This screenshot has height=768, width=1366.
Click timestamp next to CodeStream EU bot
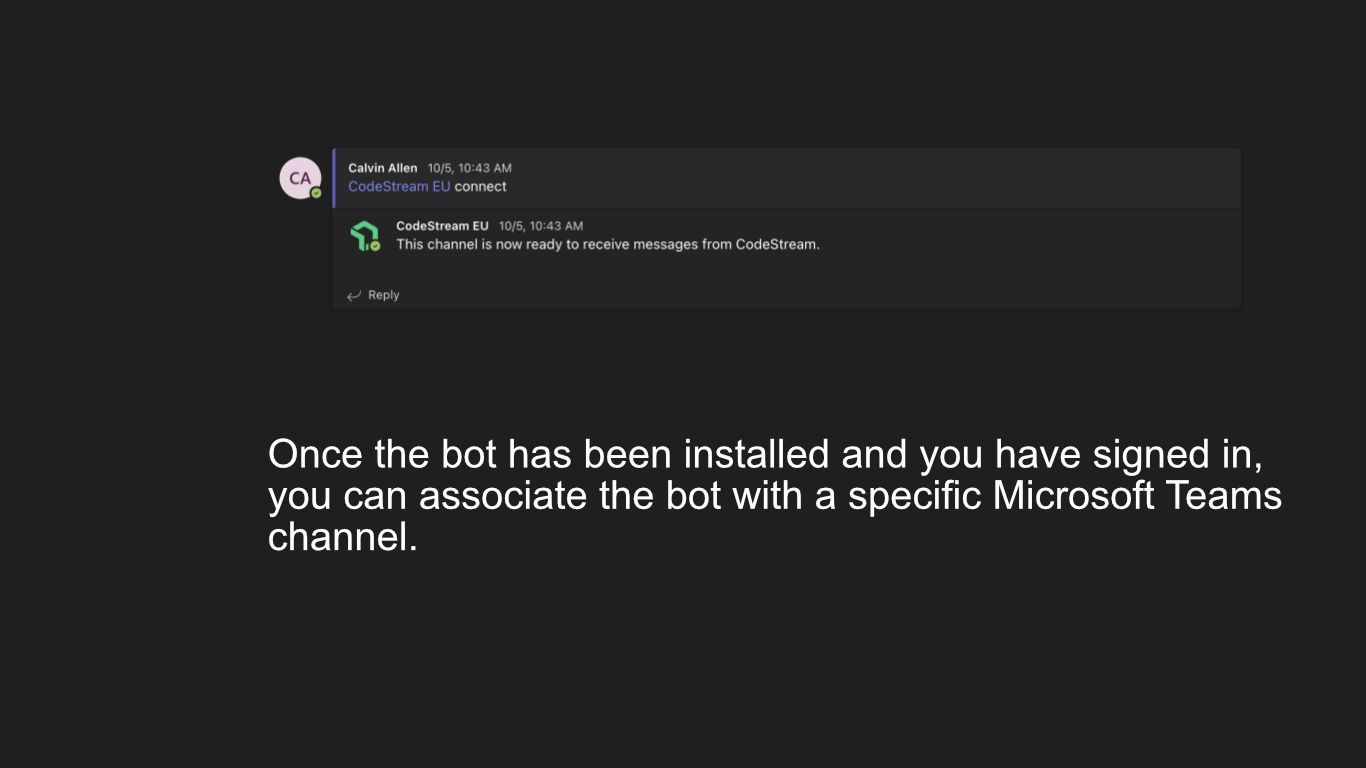pyautogui.click(x=540, y=226)
